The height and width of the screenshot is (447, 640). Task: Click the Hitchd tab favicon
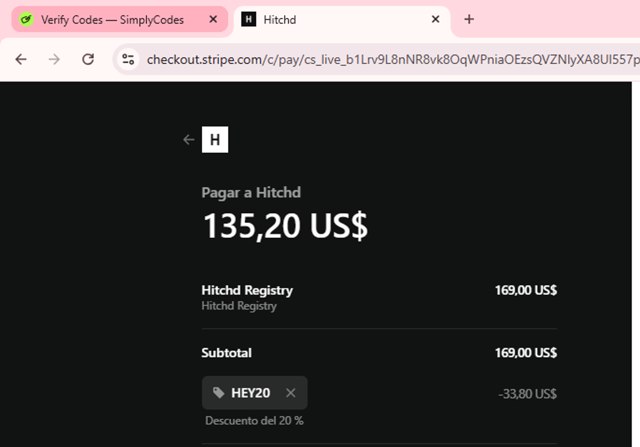pyautogui.click(x=249, y=19)
